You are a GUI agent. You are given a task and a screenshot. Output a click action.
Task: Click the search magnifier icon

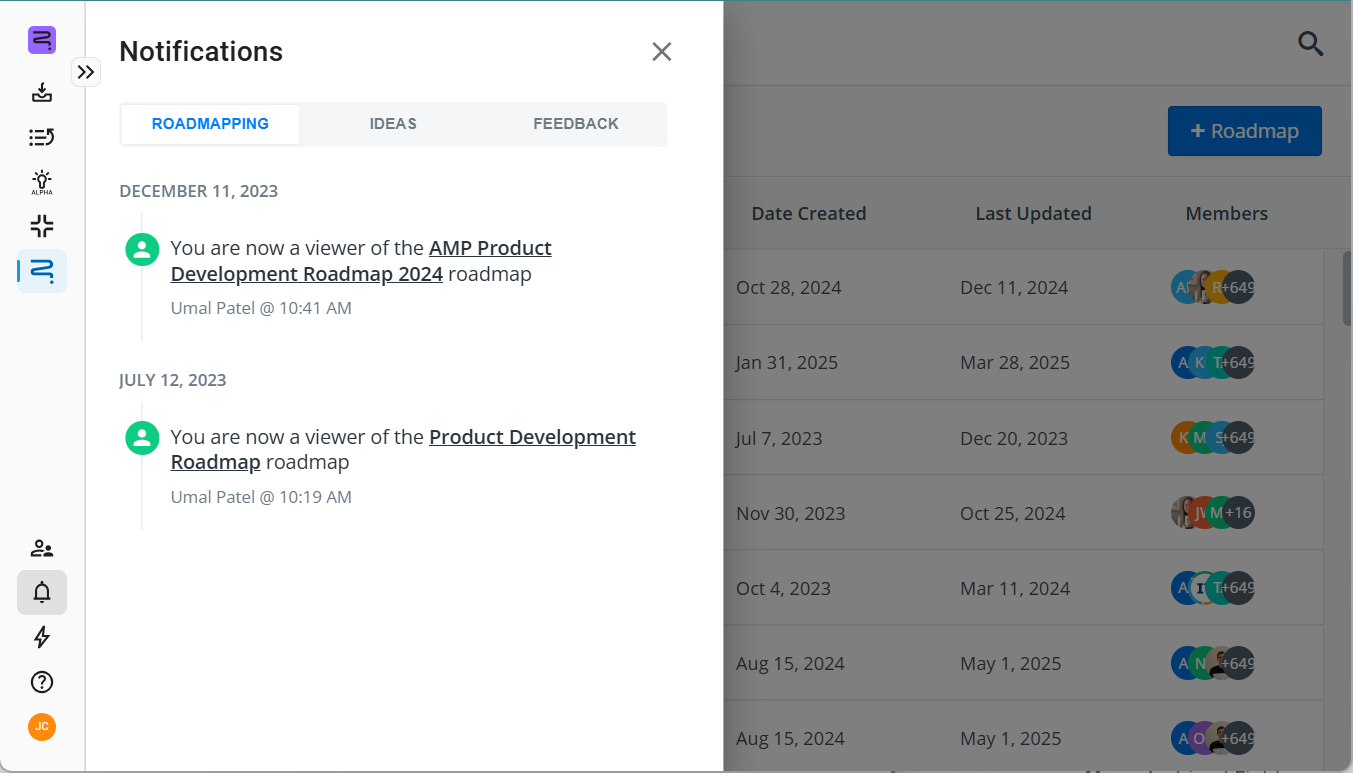(1310, 44)
